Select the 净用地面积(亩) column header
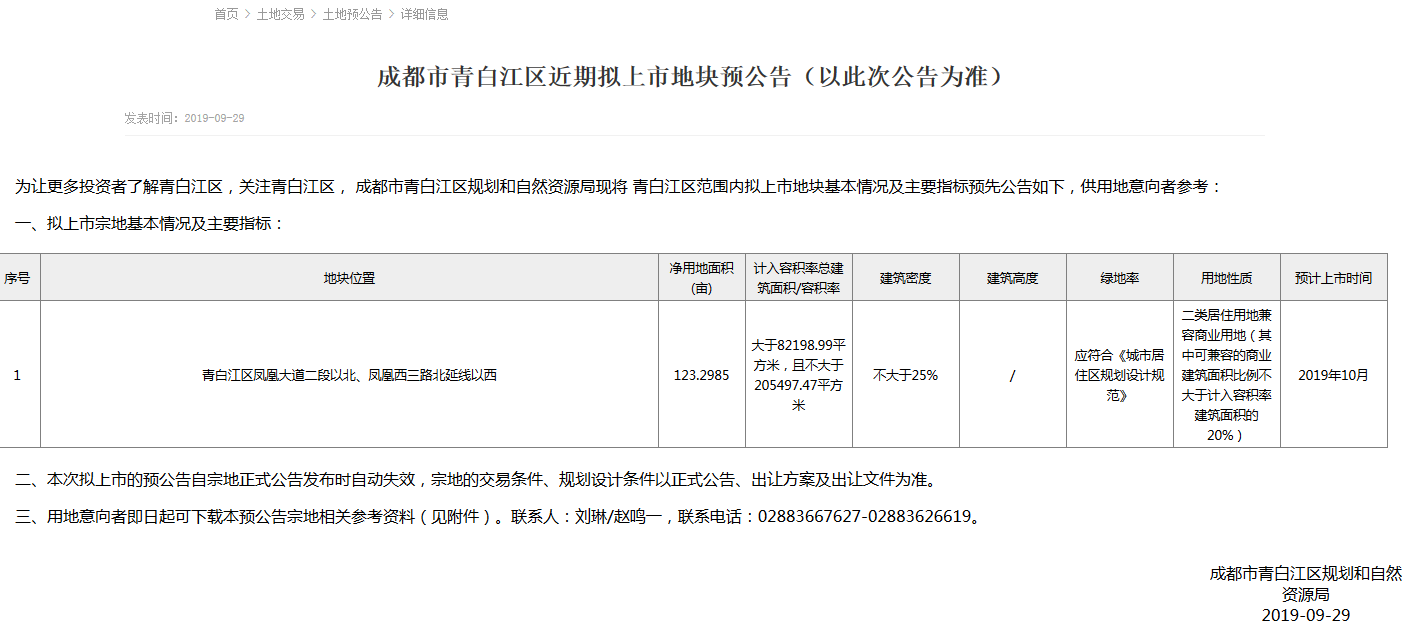Viewport: 1406px width, 629px height. pos(701,278)
